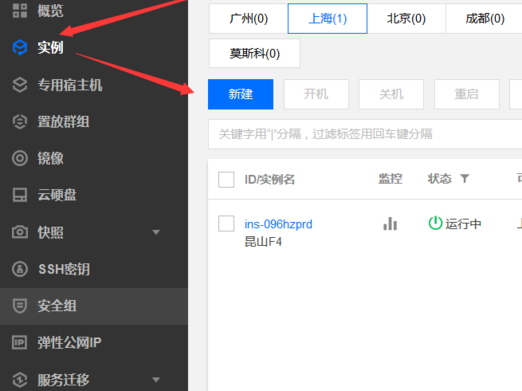Click the 状态 column header text
Viewport: 522px width, 391px height.
(x=440, y=179)
